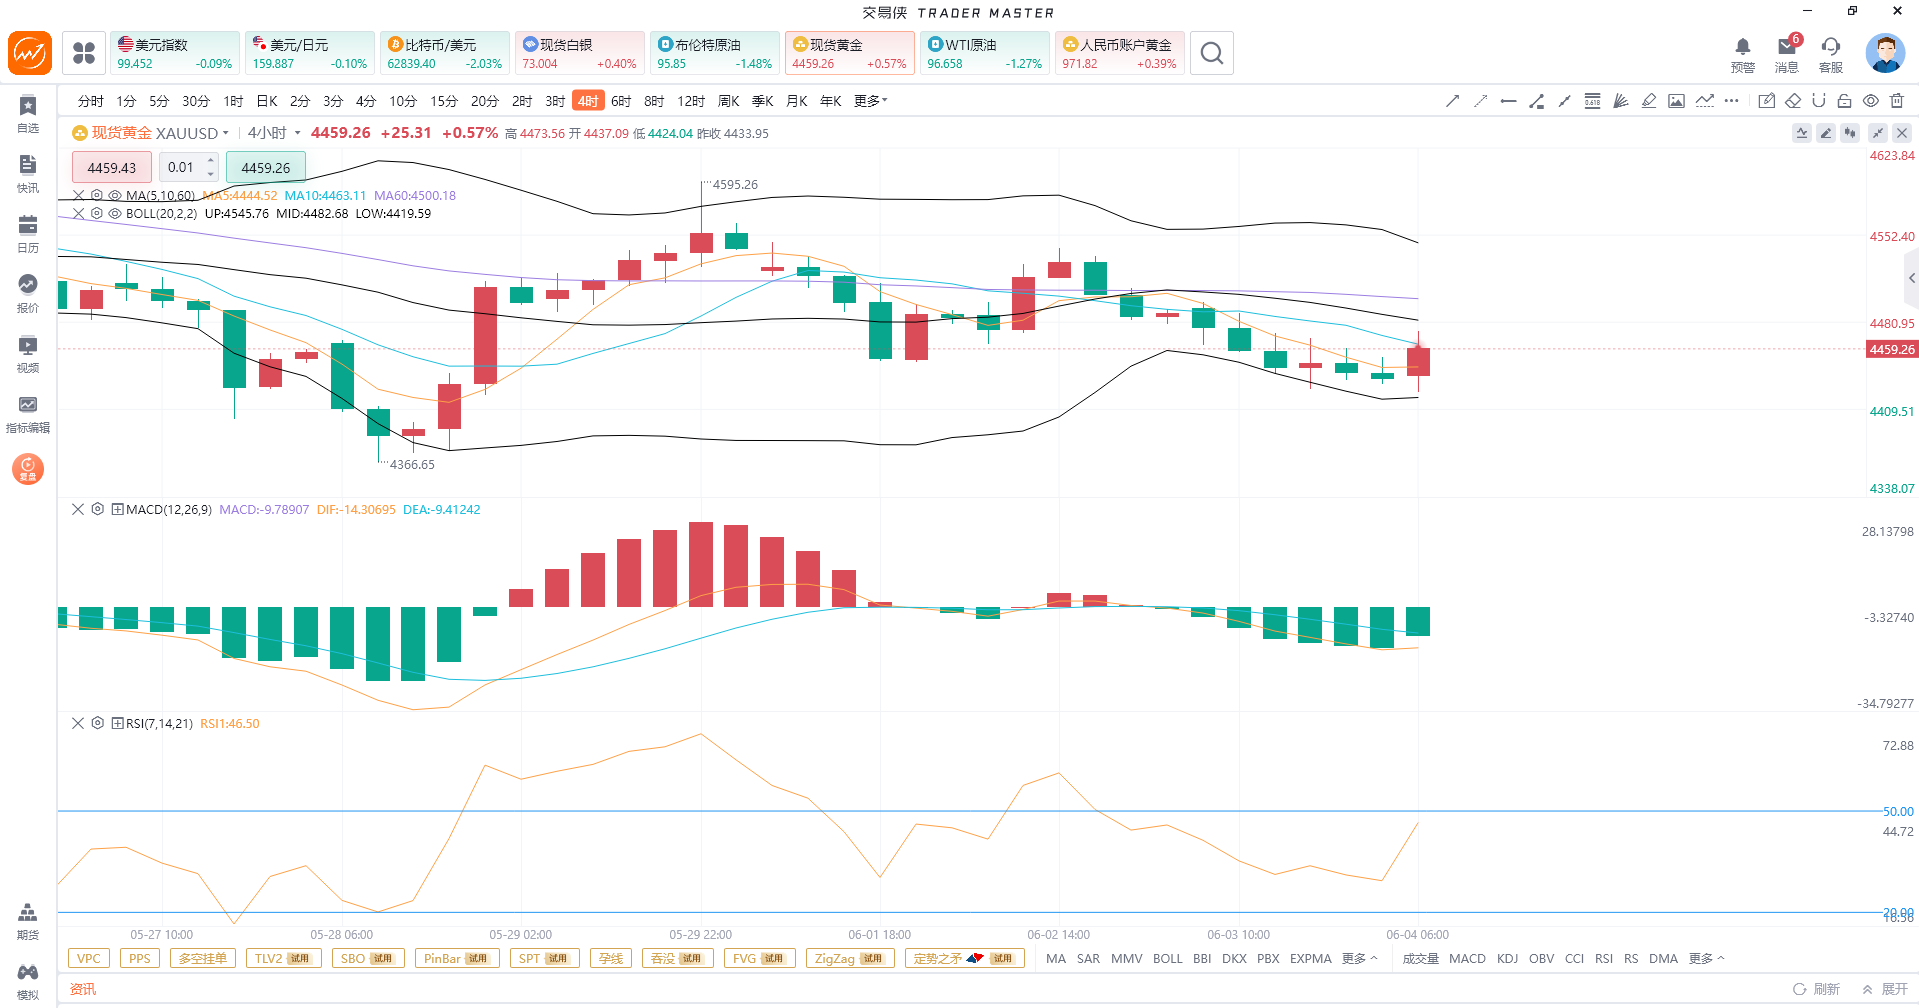The width and height of the screenshot is (1919, 1008).
Task: Toggle the drawings visibility eye icon
Action: click(x=1871, y=101)
